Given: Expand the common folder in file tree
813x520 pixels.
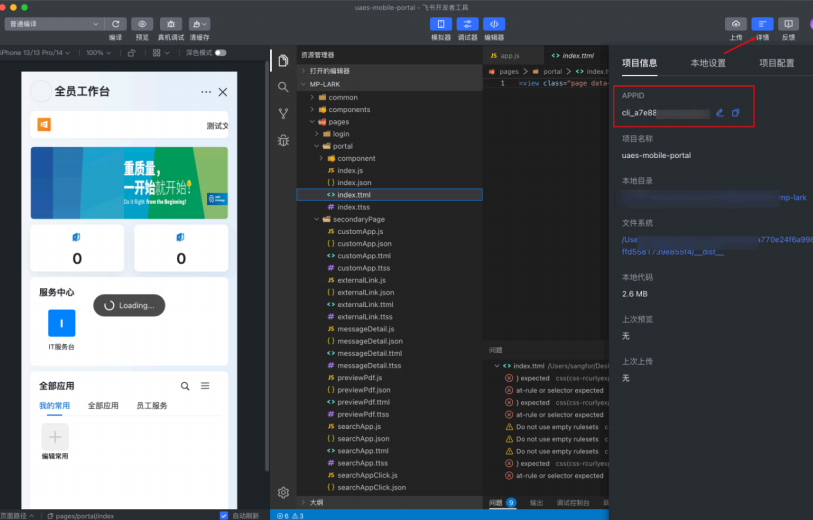Looking at the screenshot, I should coord(342,97).
